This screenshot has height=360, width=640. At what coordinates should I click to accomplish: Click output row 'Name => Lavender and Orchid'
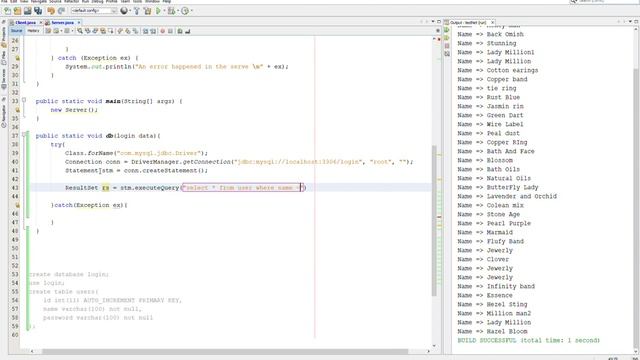pos(507,196)
